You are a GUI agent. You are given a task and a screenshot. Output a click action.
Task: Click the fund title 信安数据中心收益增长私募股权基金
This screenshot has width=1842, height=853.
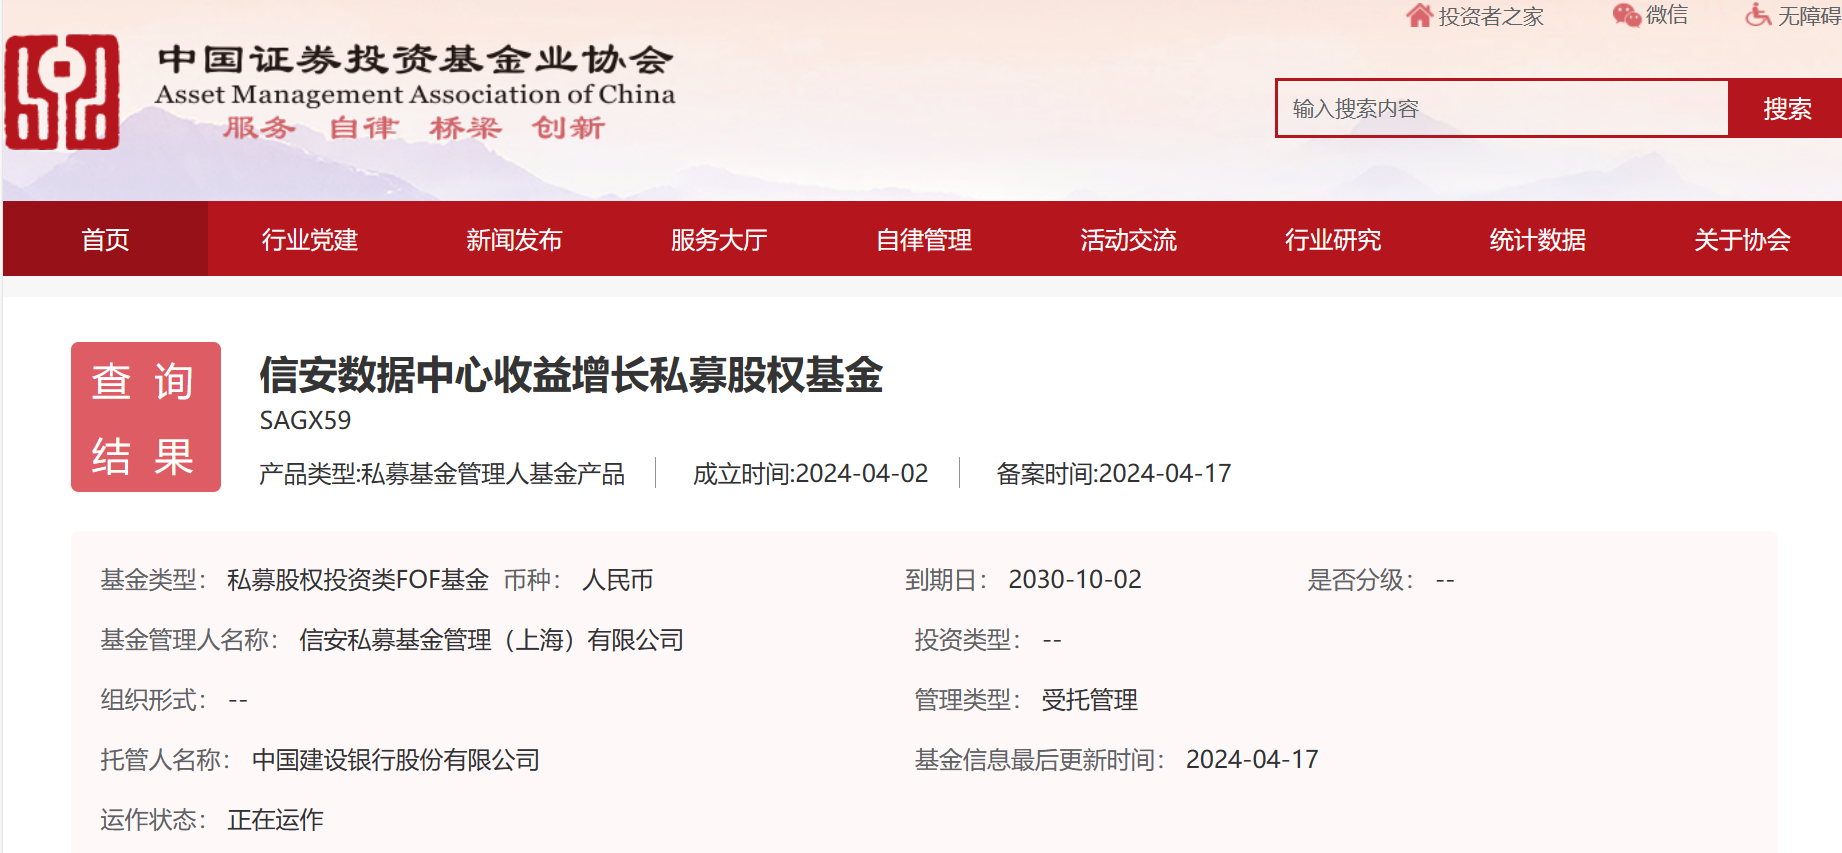click(x=571, y=375)
